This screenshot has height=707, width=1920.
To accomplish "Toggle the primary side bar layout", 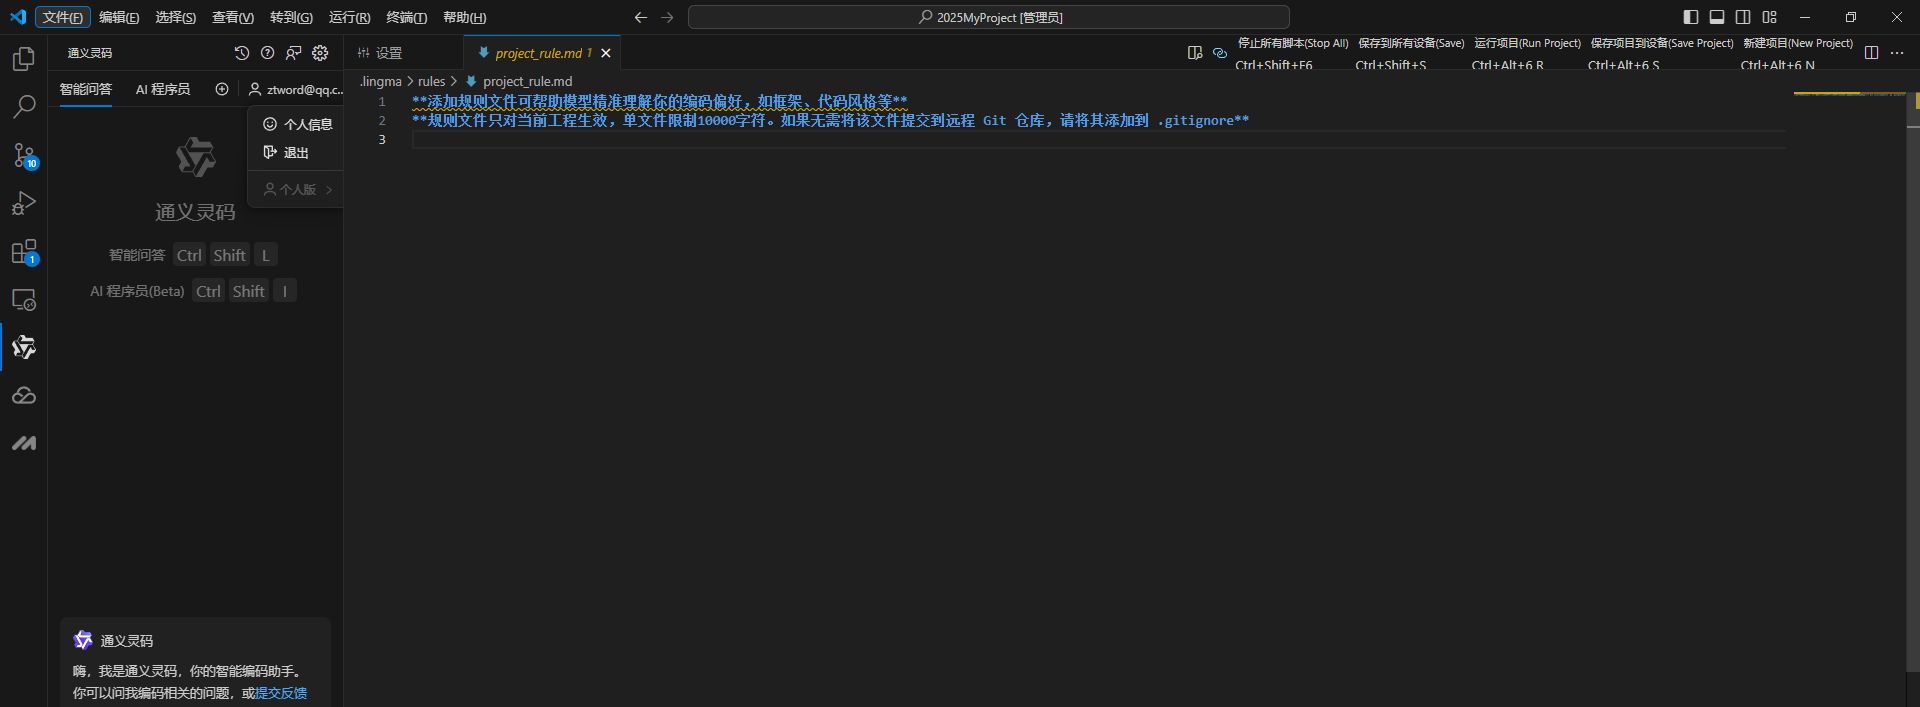I will [1691, 17].
